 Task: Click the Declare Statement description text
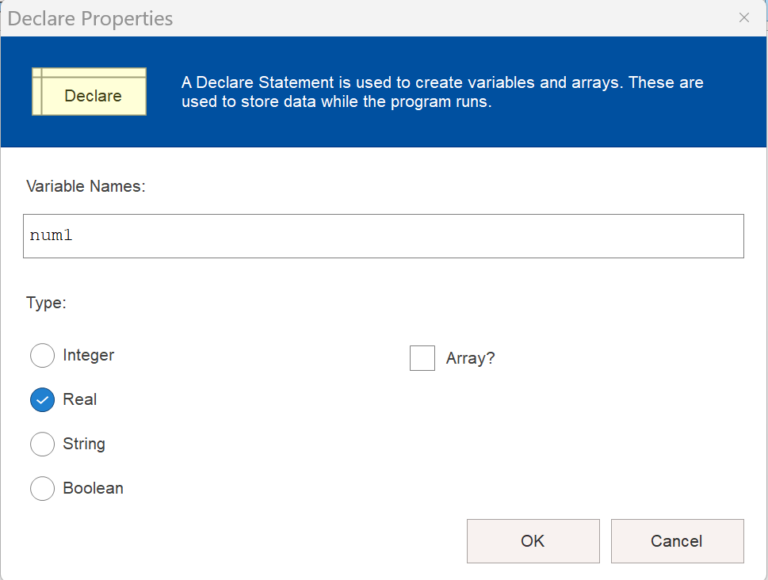click(x=442, y=92)
